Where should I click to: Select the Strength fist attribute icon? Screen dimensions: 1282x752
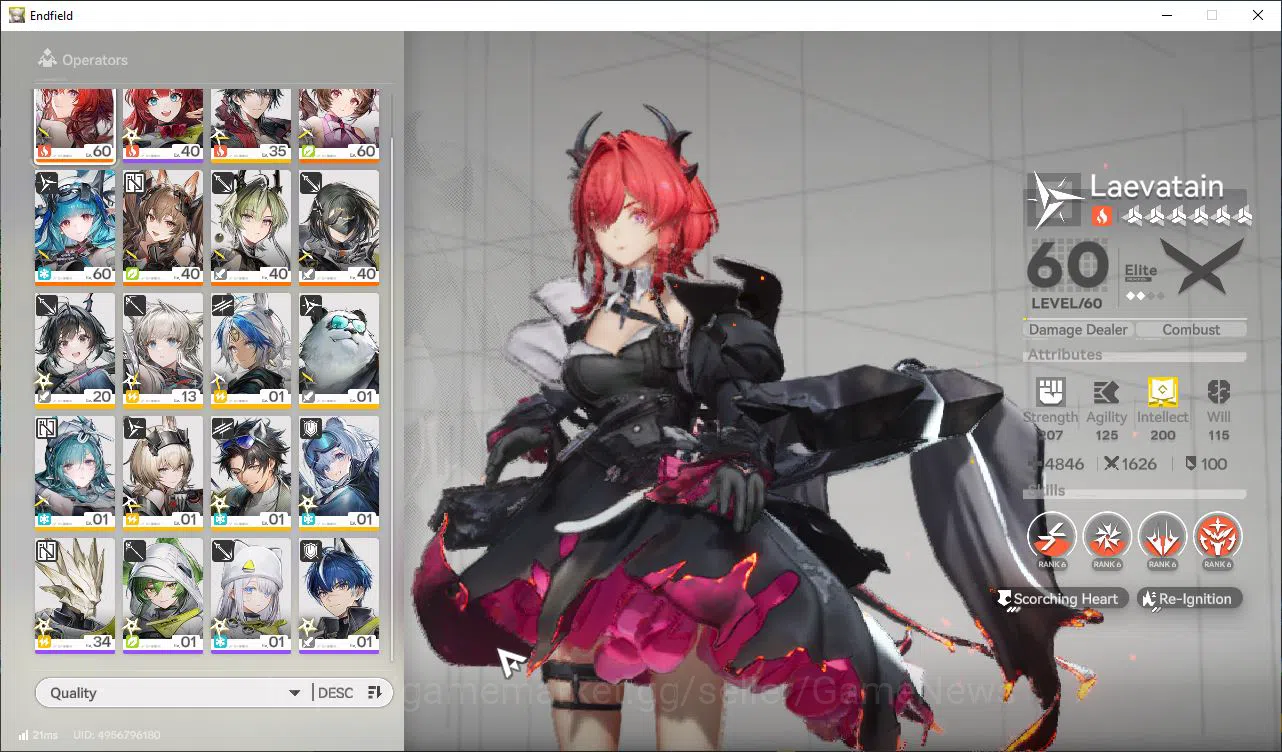click(1051, 391)
